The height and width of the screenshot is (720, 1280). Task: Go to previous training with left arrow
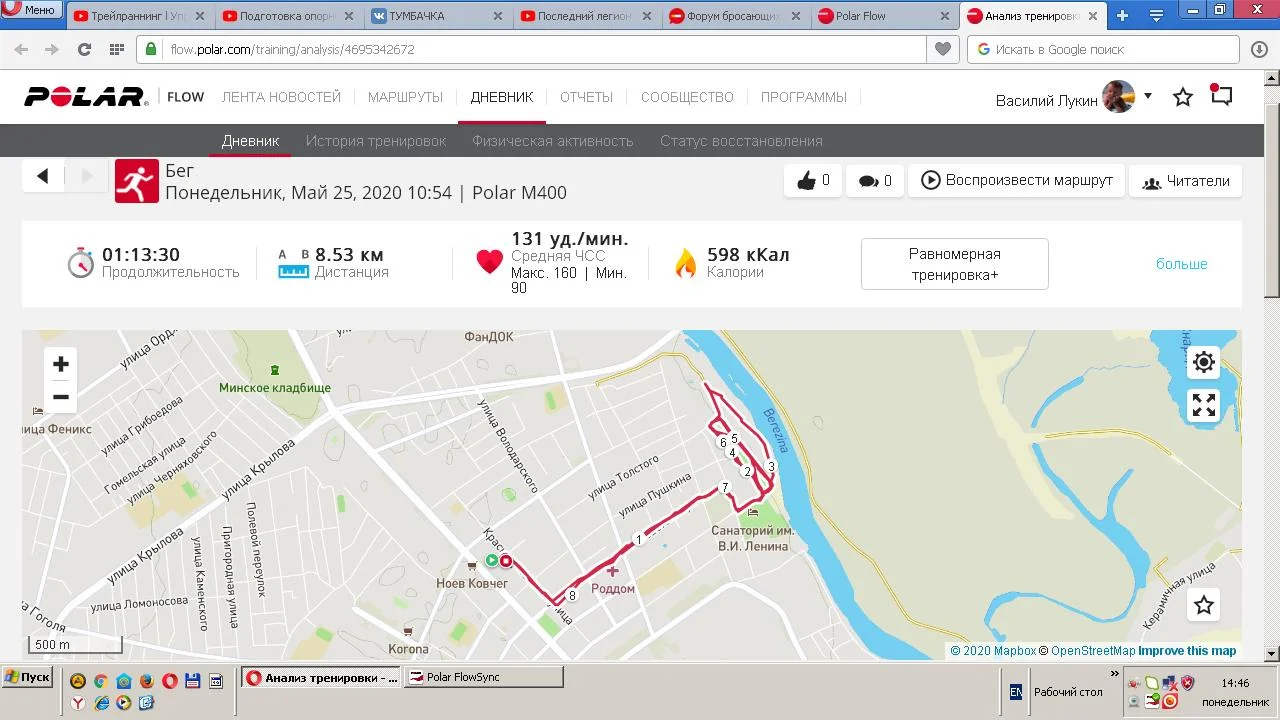pyautogui.click(x=43, y=176)
